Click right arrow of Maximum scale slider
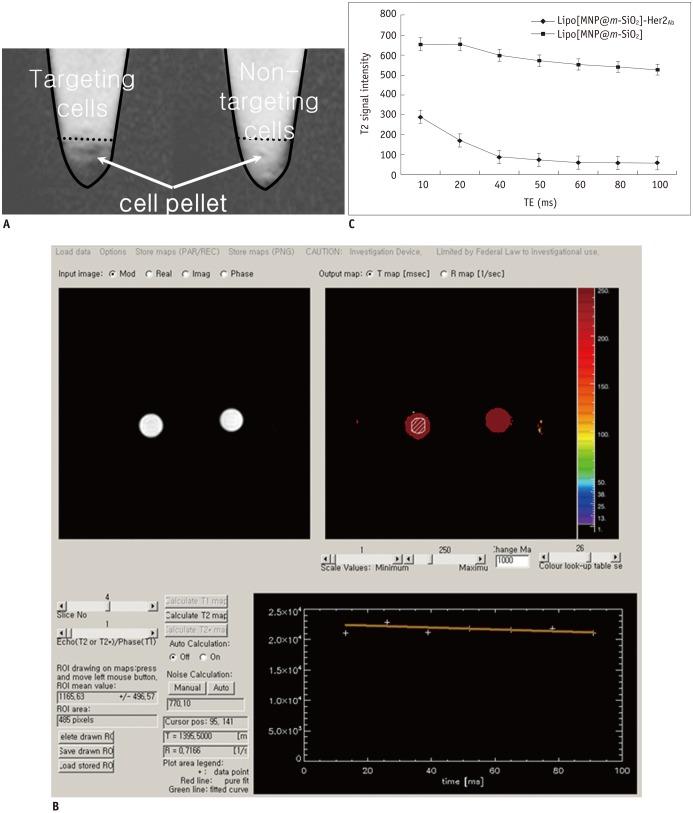 pos(481,558)
